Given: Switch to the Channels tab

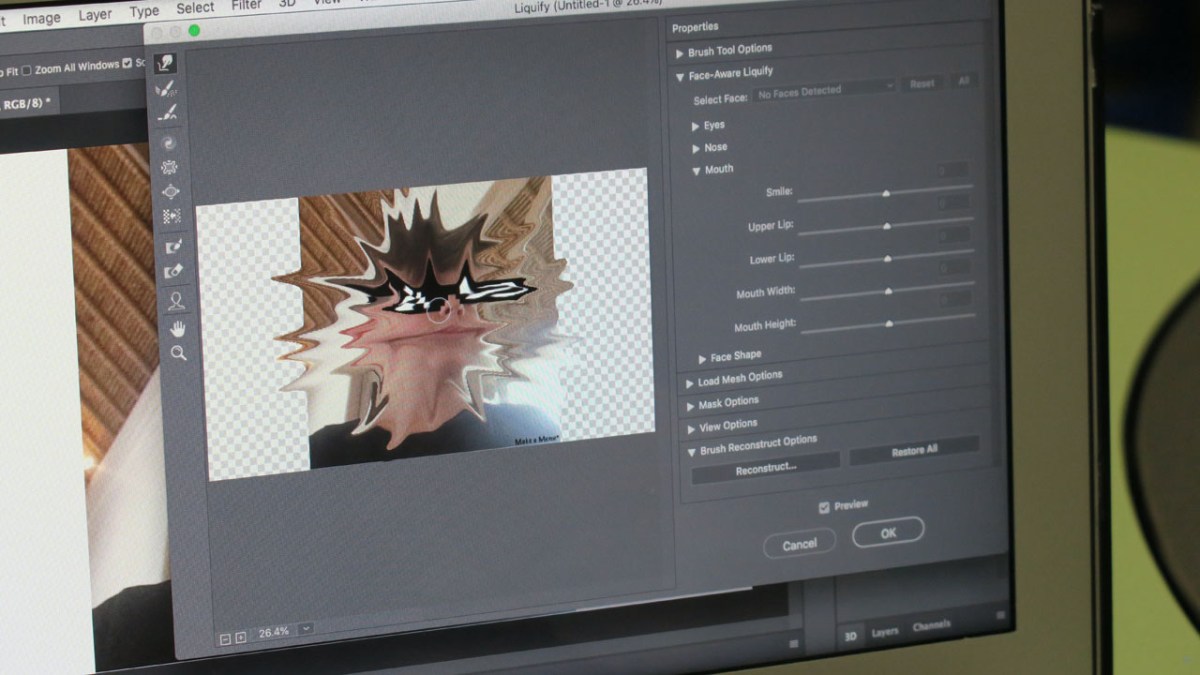Looking at the screenshot, I should [931, 626].
